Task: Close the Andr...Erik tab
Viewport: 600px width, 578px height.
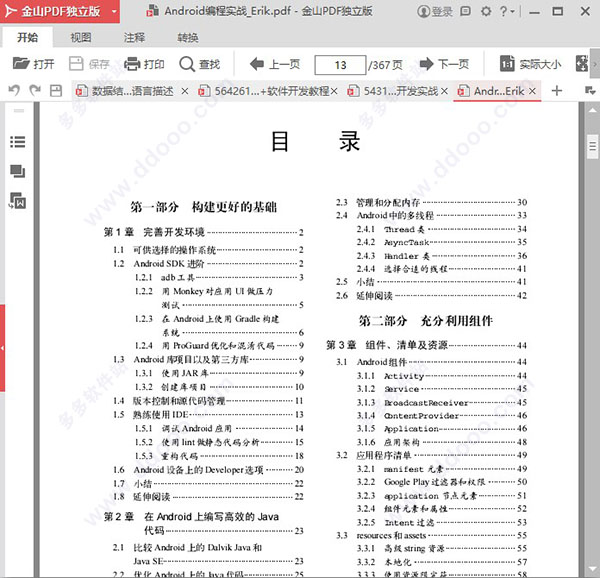Action: (532, 91)
